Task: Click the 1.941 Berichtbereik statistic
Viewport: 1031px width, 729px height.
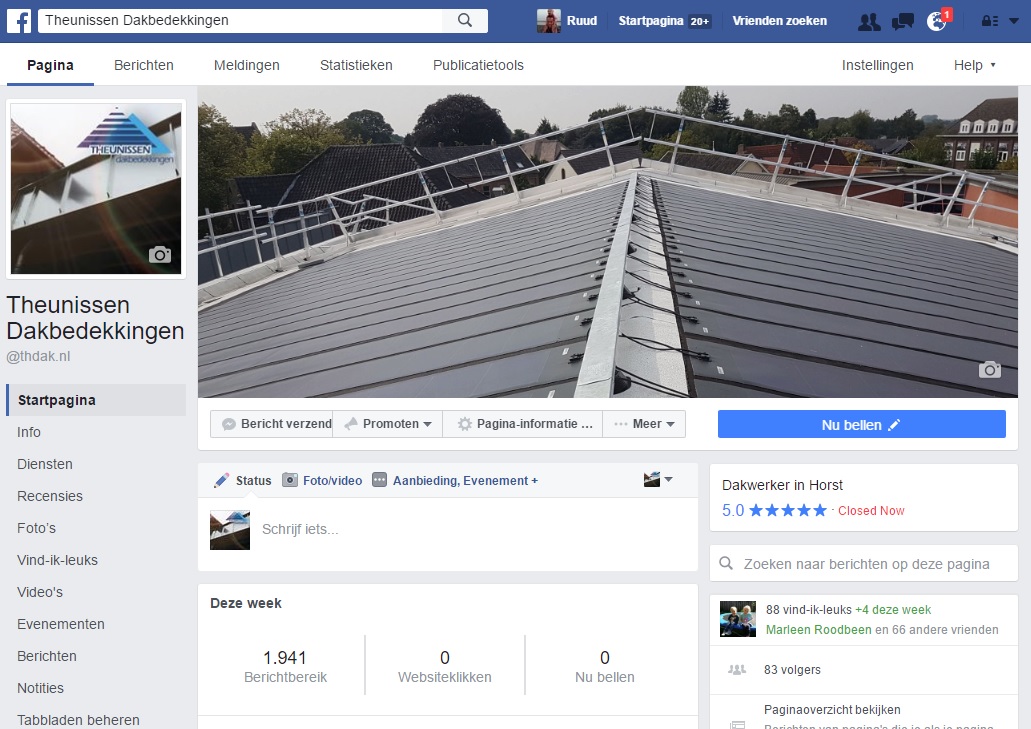Action: (285, 666)
